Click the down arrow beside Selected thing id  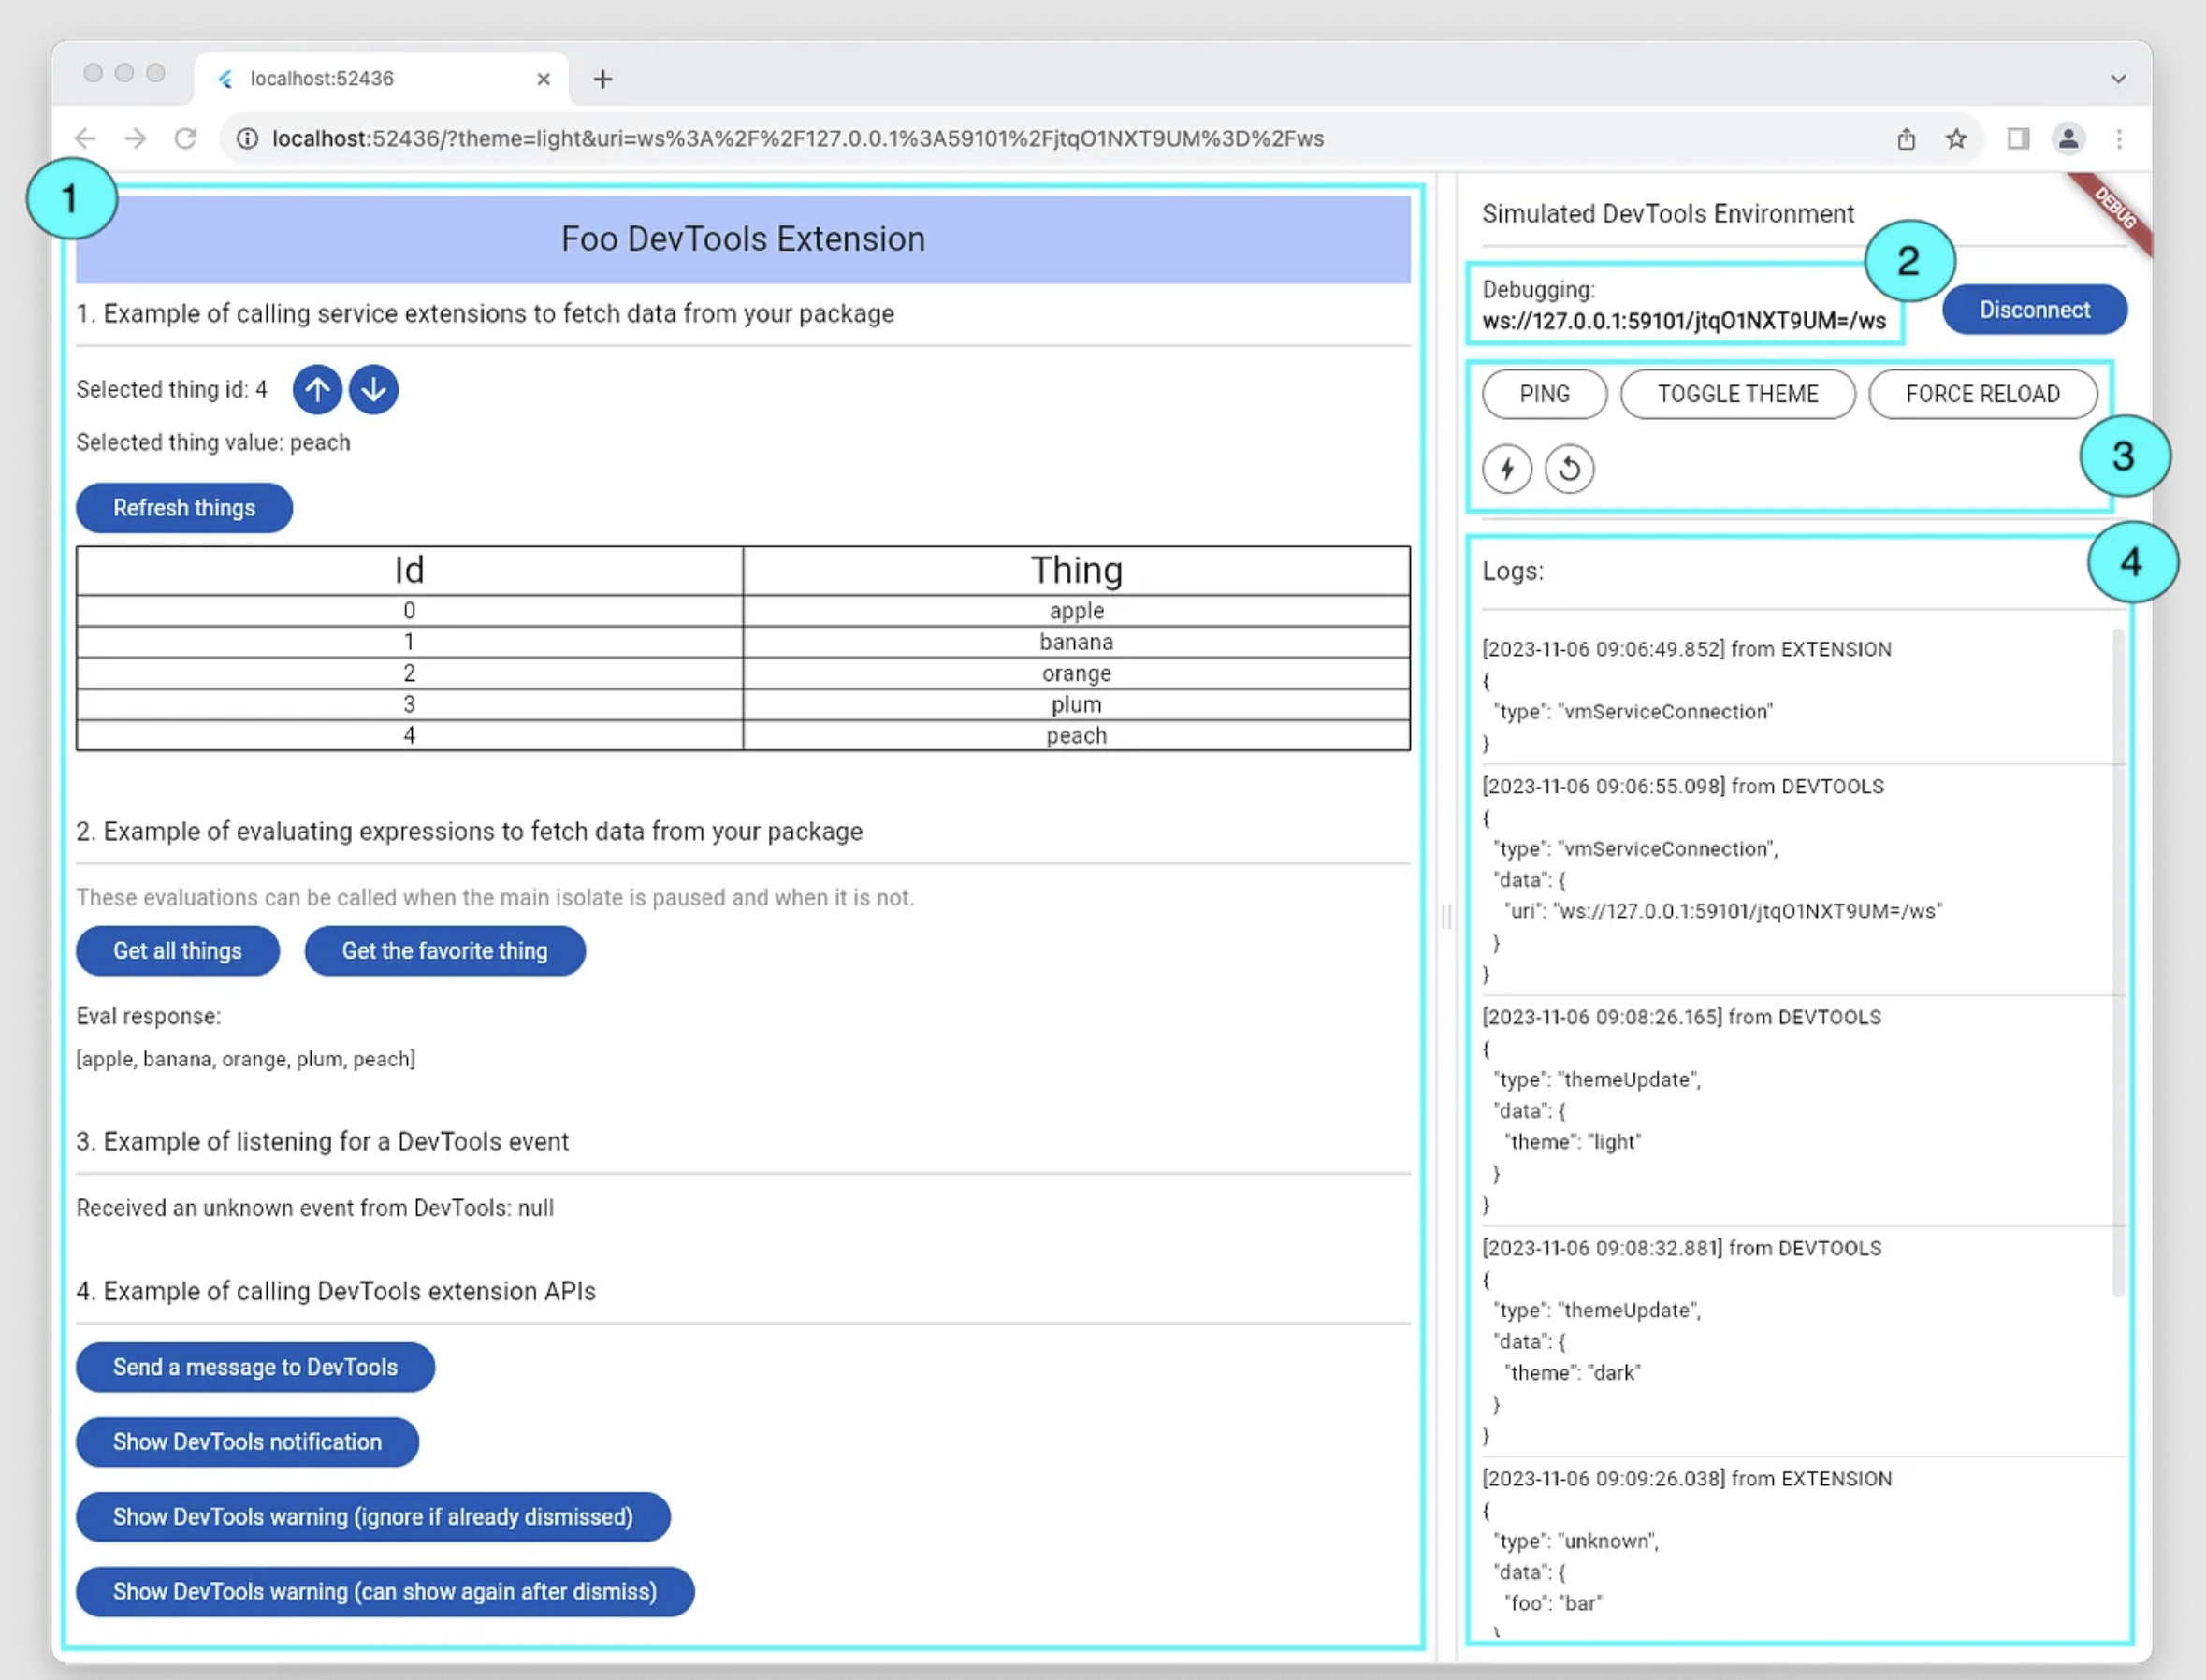(374, 389)
